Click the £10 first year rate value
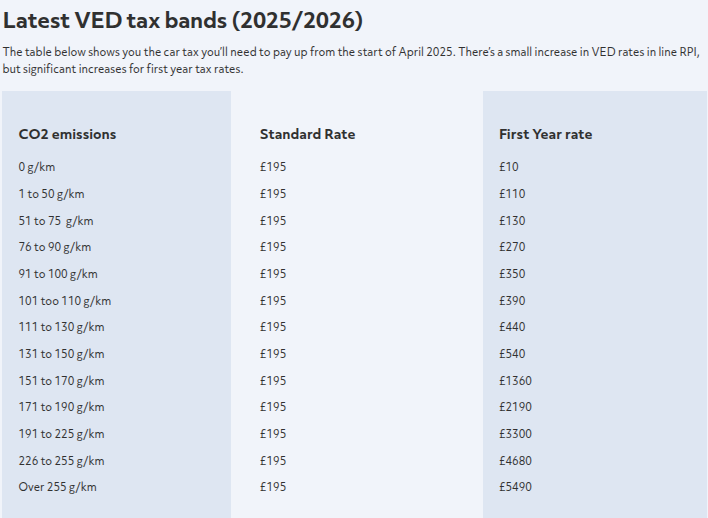 click(509, 167)
